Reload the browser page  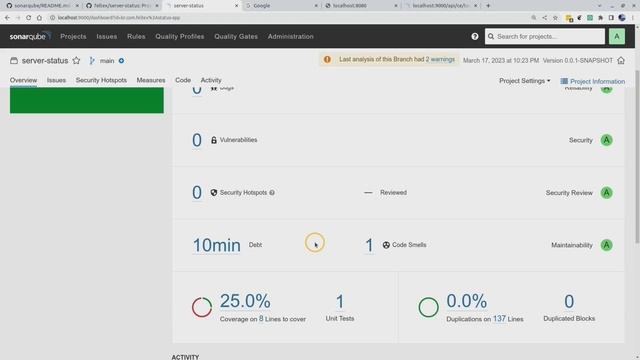tap(28, 18)
